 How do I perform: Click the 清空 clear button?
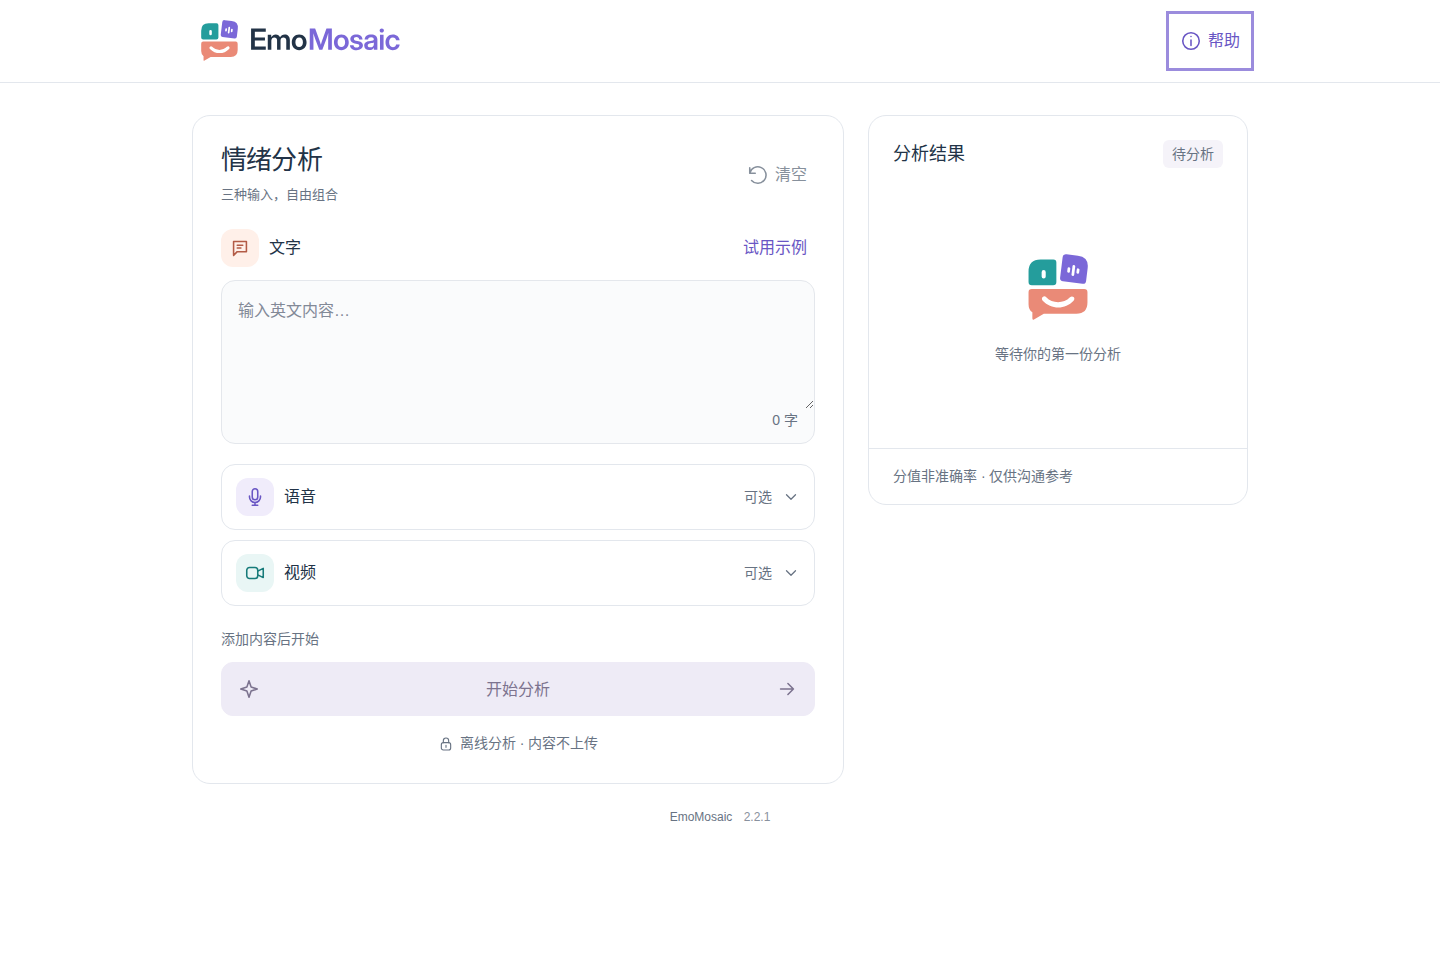point(777,174)
